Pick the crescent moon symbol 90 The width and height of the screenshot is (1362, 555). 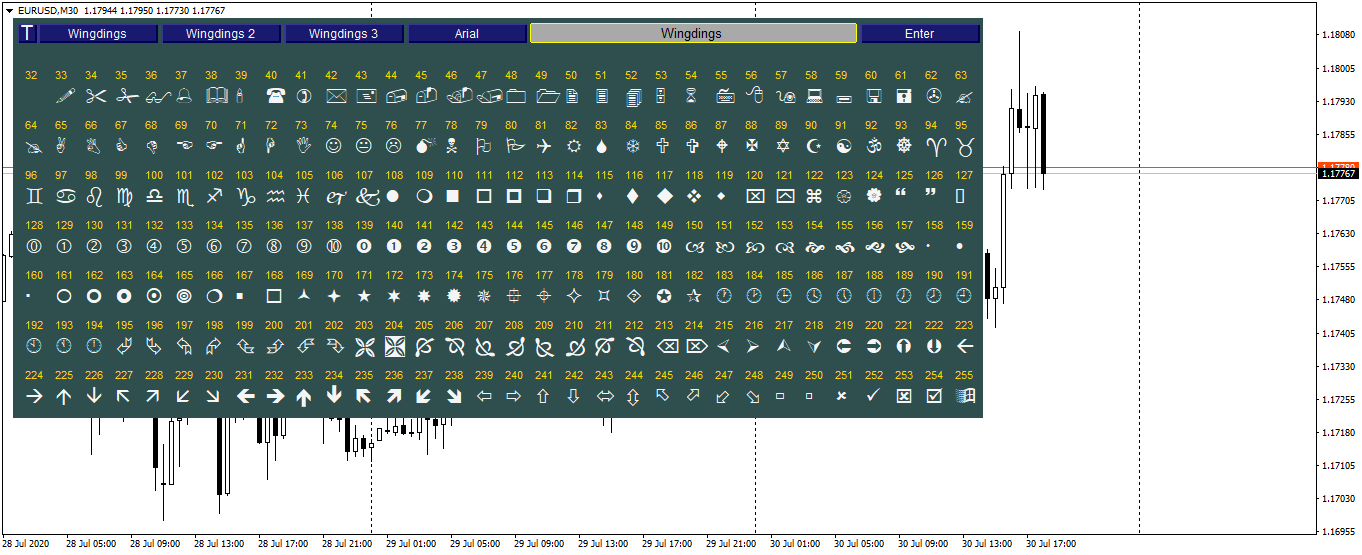coord(813,146)
